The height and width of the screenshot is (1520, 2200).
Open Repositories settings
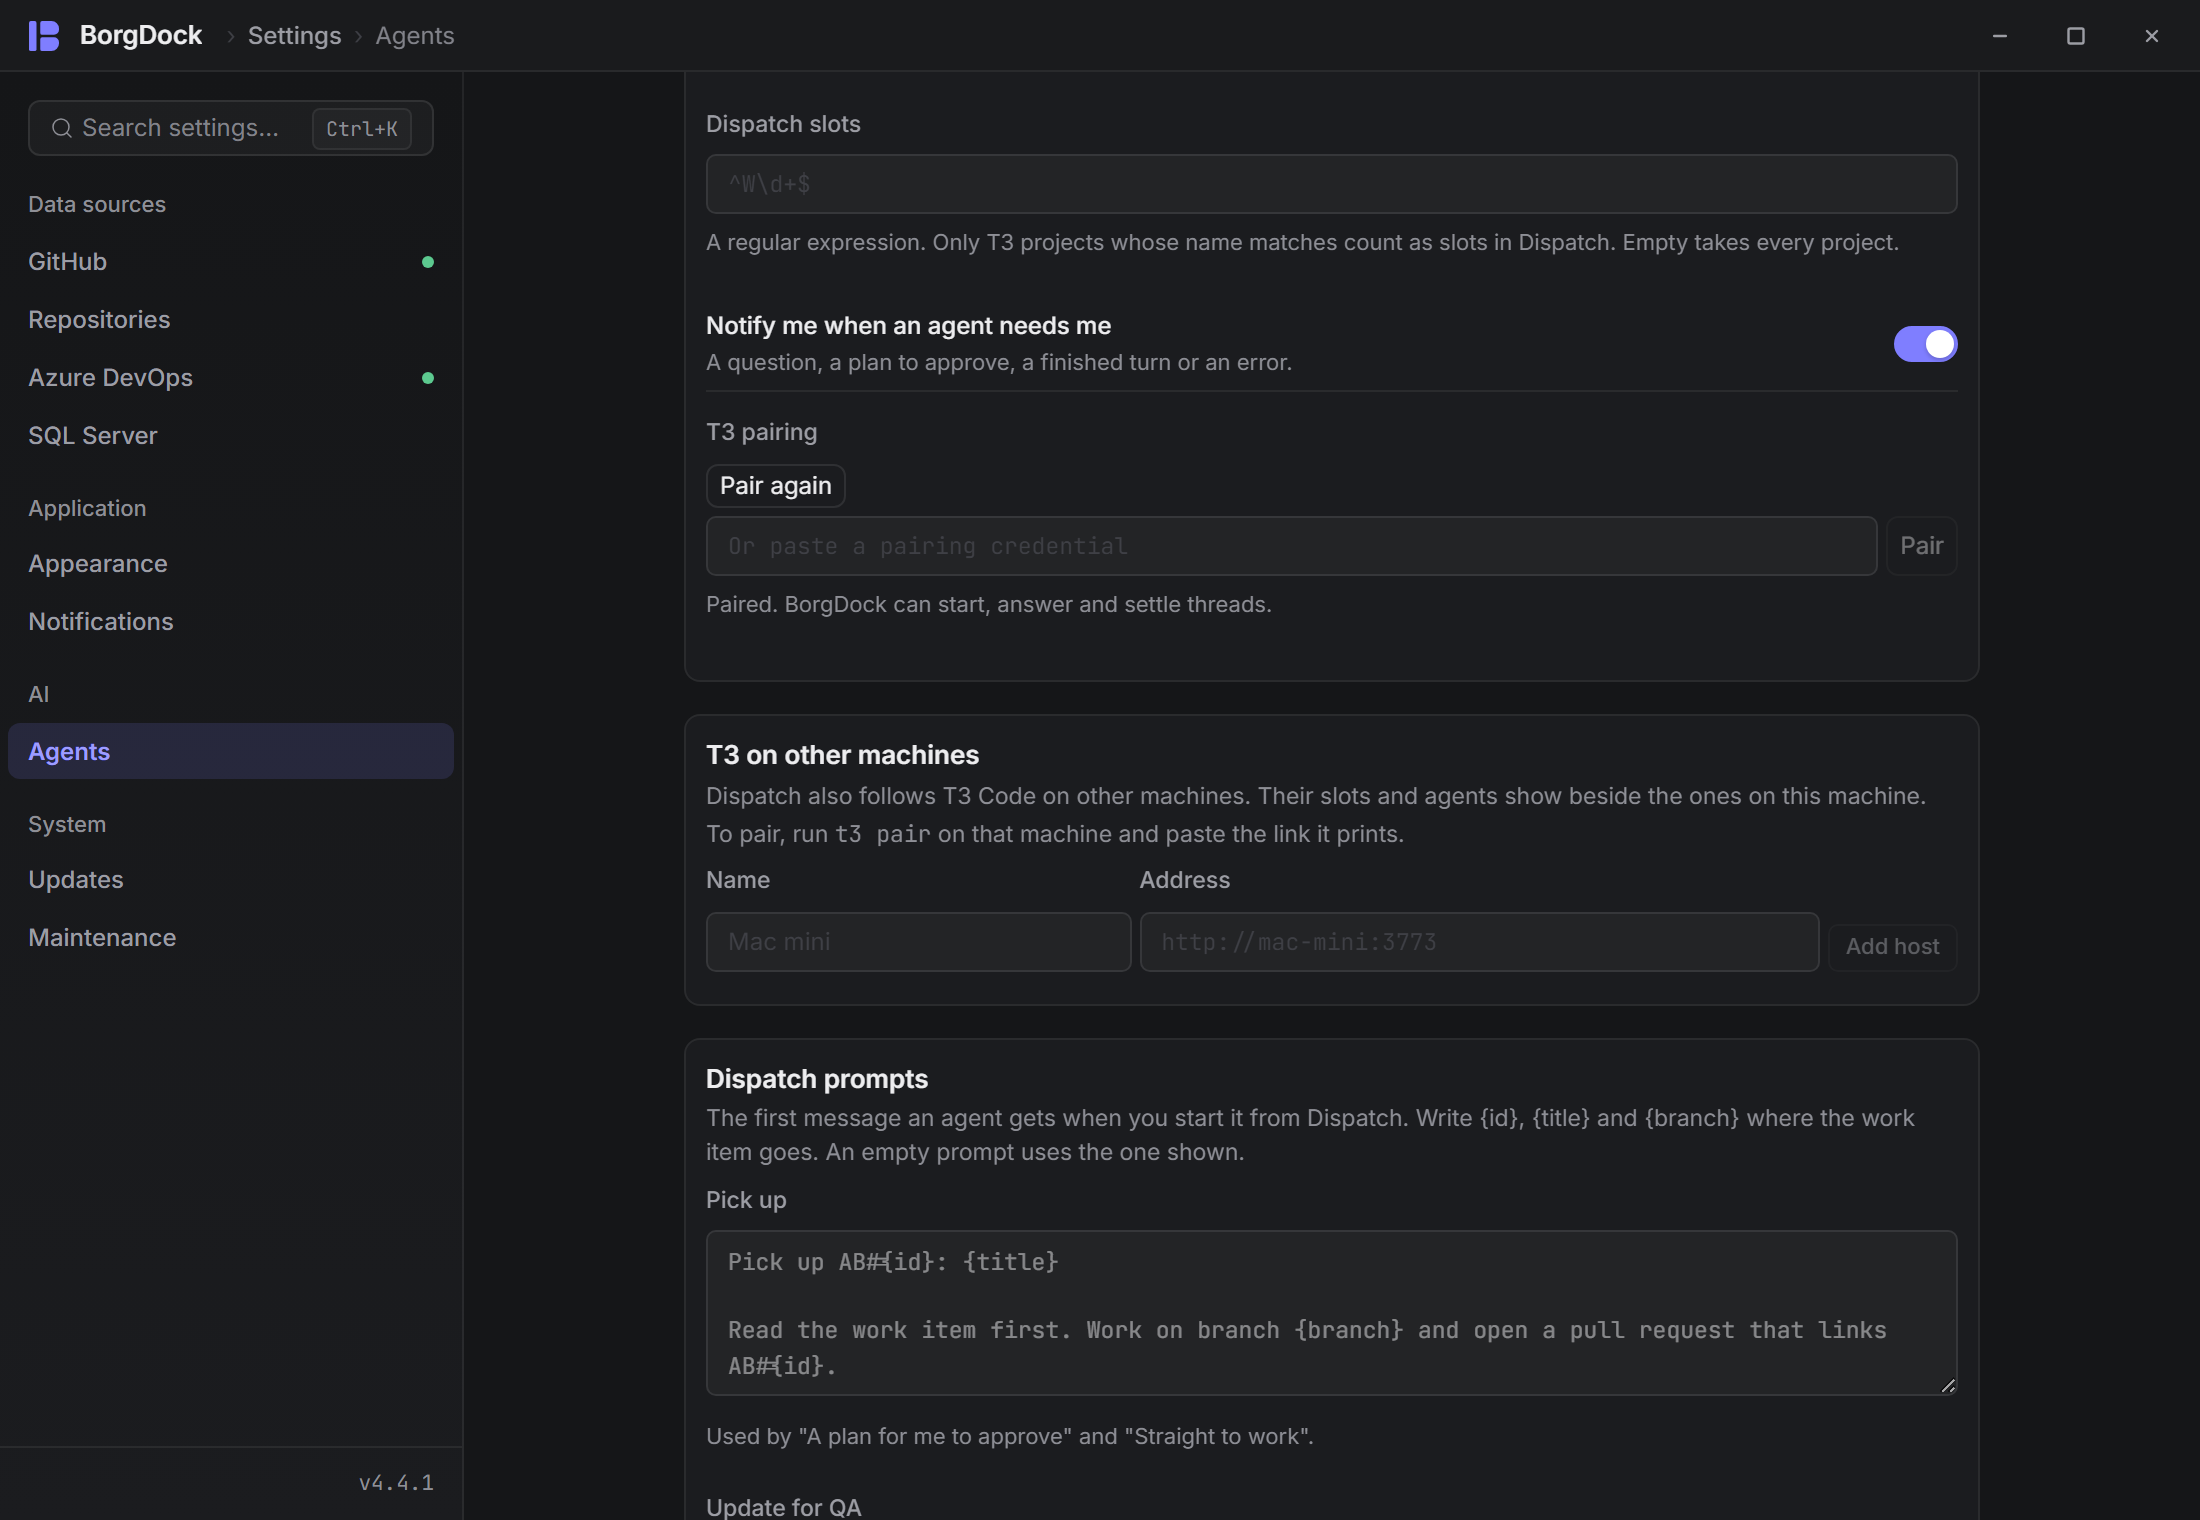point(231,320)
